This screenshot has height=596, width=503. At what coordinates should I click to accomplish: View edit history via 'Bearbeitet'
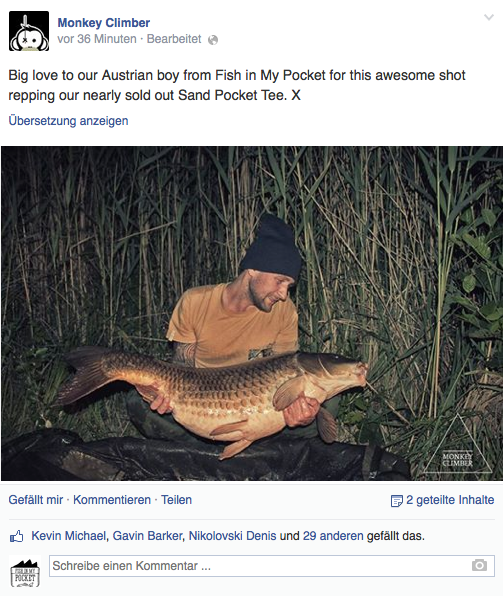point(174,39)
